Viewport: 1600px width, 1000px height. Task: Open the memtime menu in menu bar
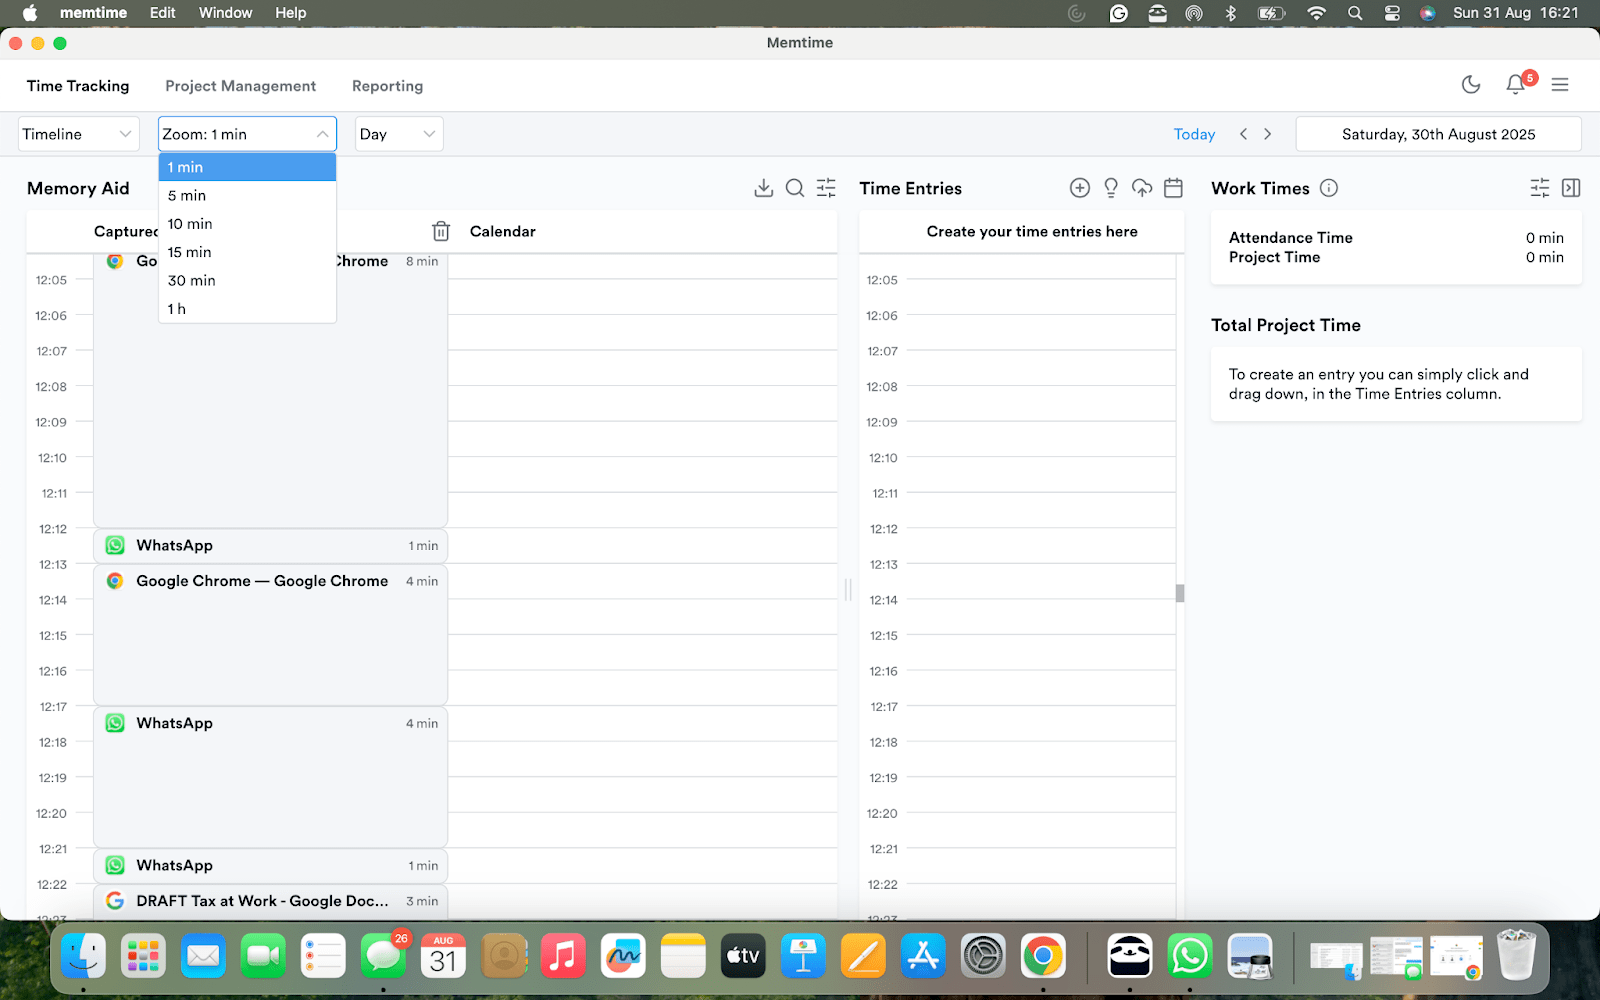click(x=93, y=13)
